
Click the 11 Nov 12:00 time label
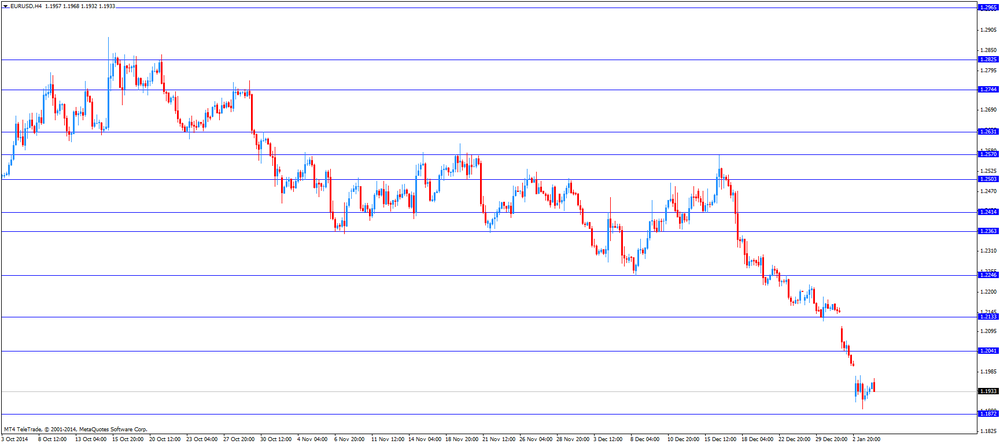tap(390, 440)
